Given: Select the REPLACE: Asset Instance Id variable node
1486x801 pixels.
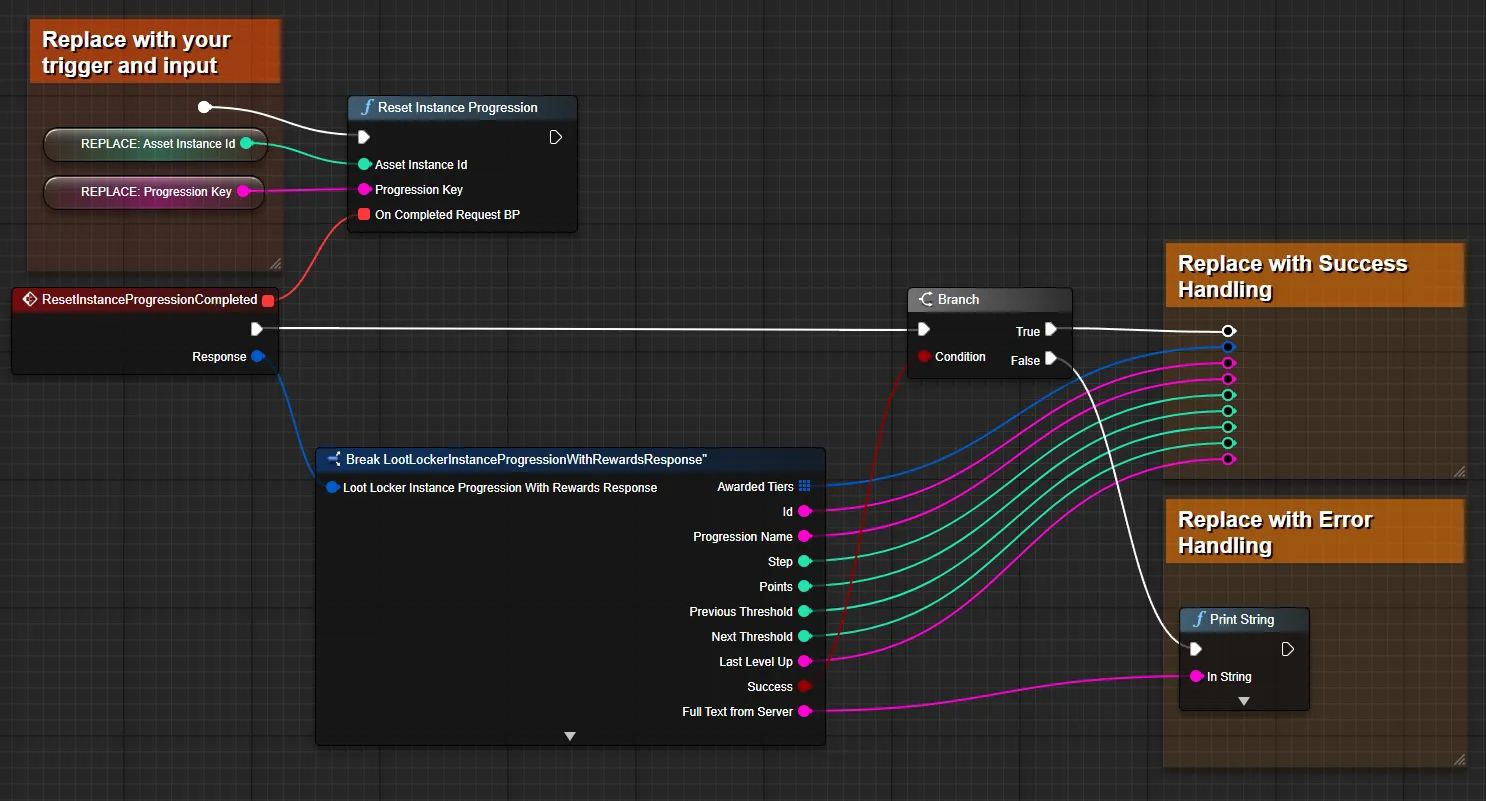Looking at the screenshot, I should (156, 144).
